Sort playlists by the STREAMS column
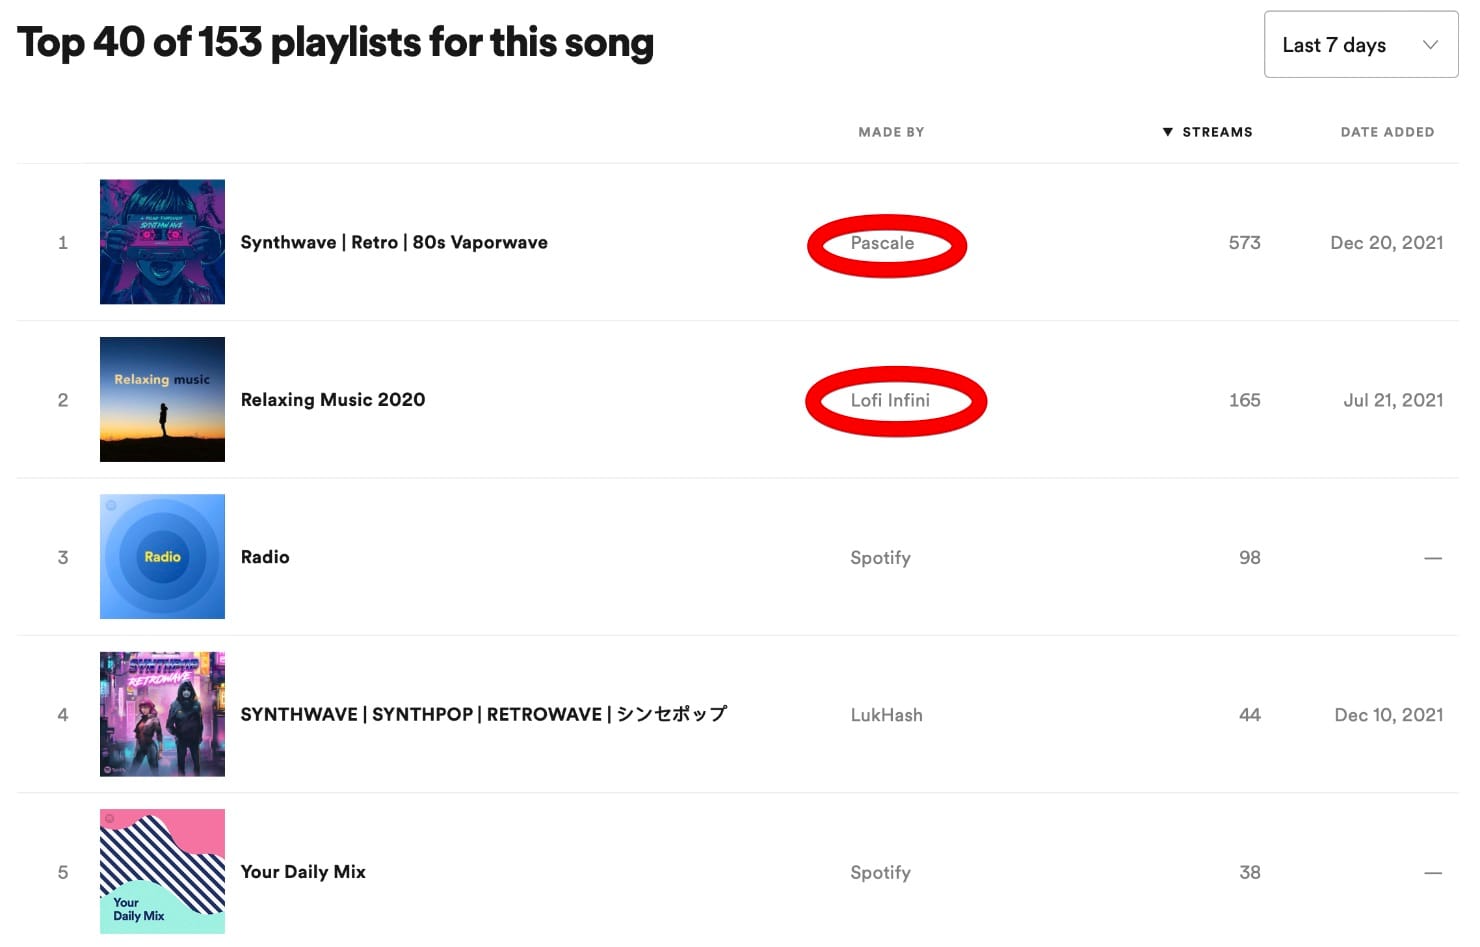The height and width of the screenshot is (947, 1480). [x=1217, y=131]
